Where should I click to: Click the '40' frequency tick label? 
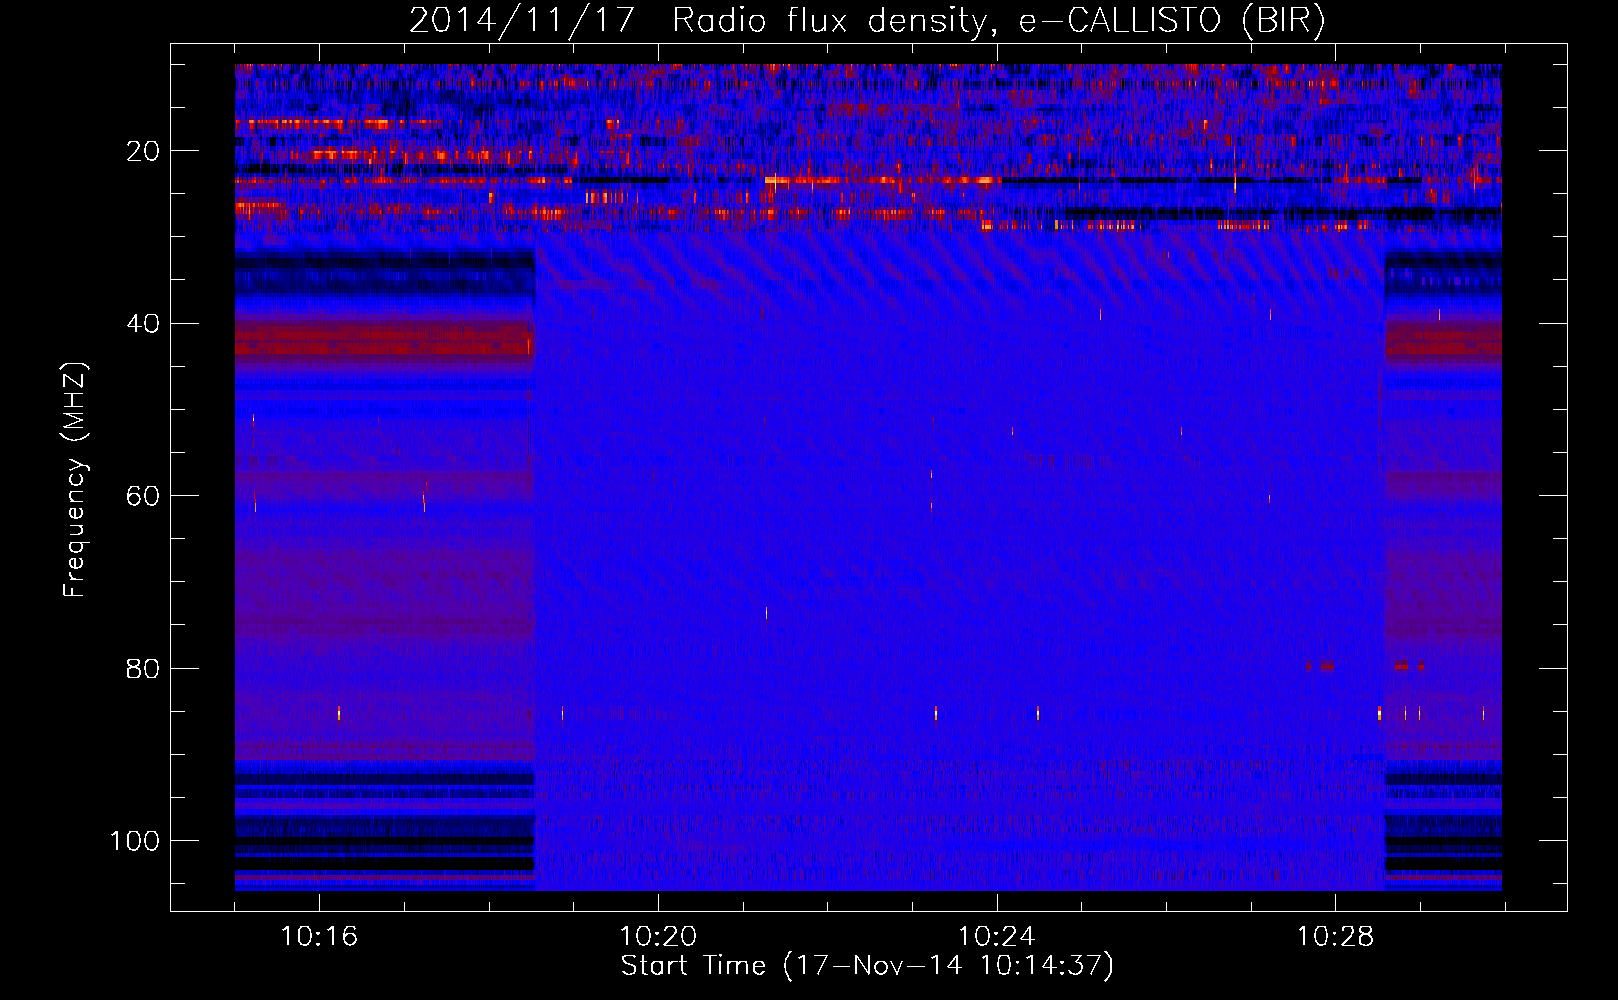tap(143, 324)
